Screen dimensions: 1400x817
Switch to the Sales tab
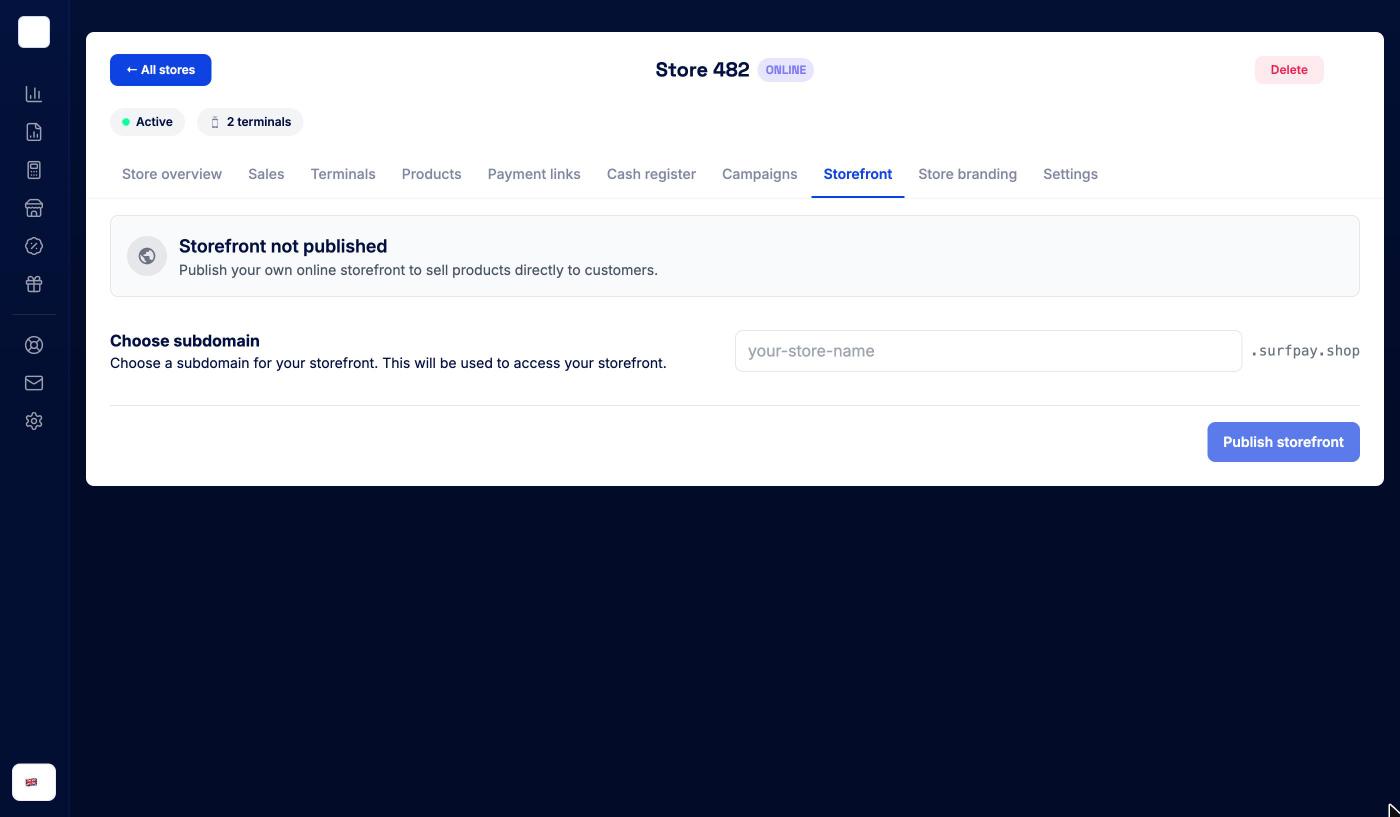coord(266,174)
